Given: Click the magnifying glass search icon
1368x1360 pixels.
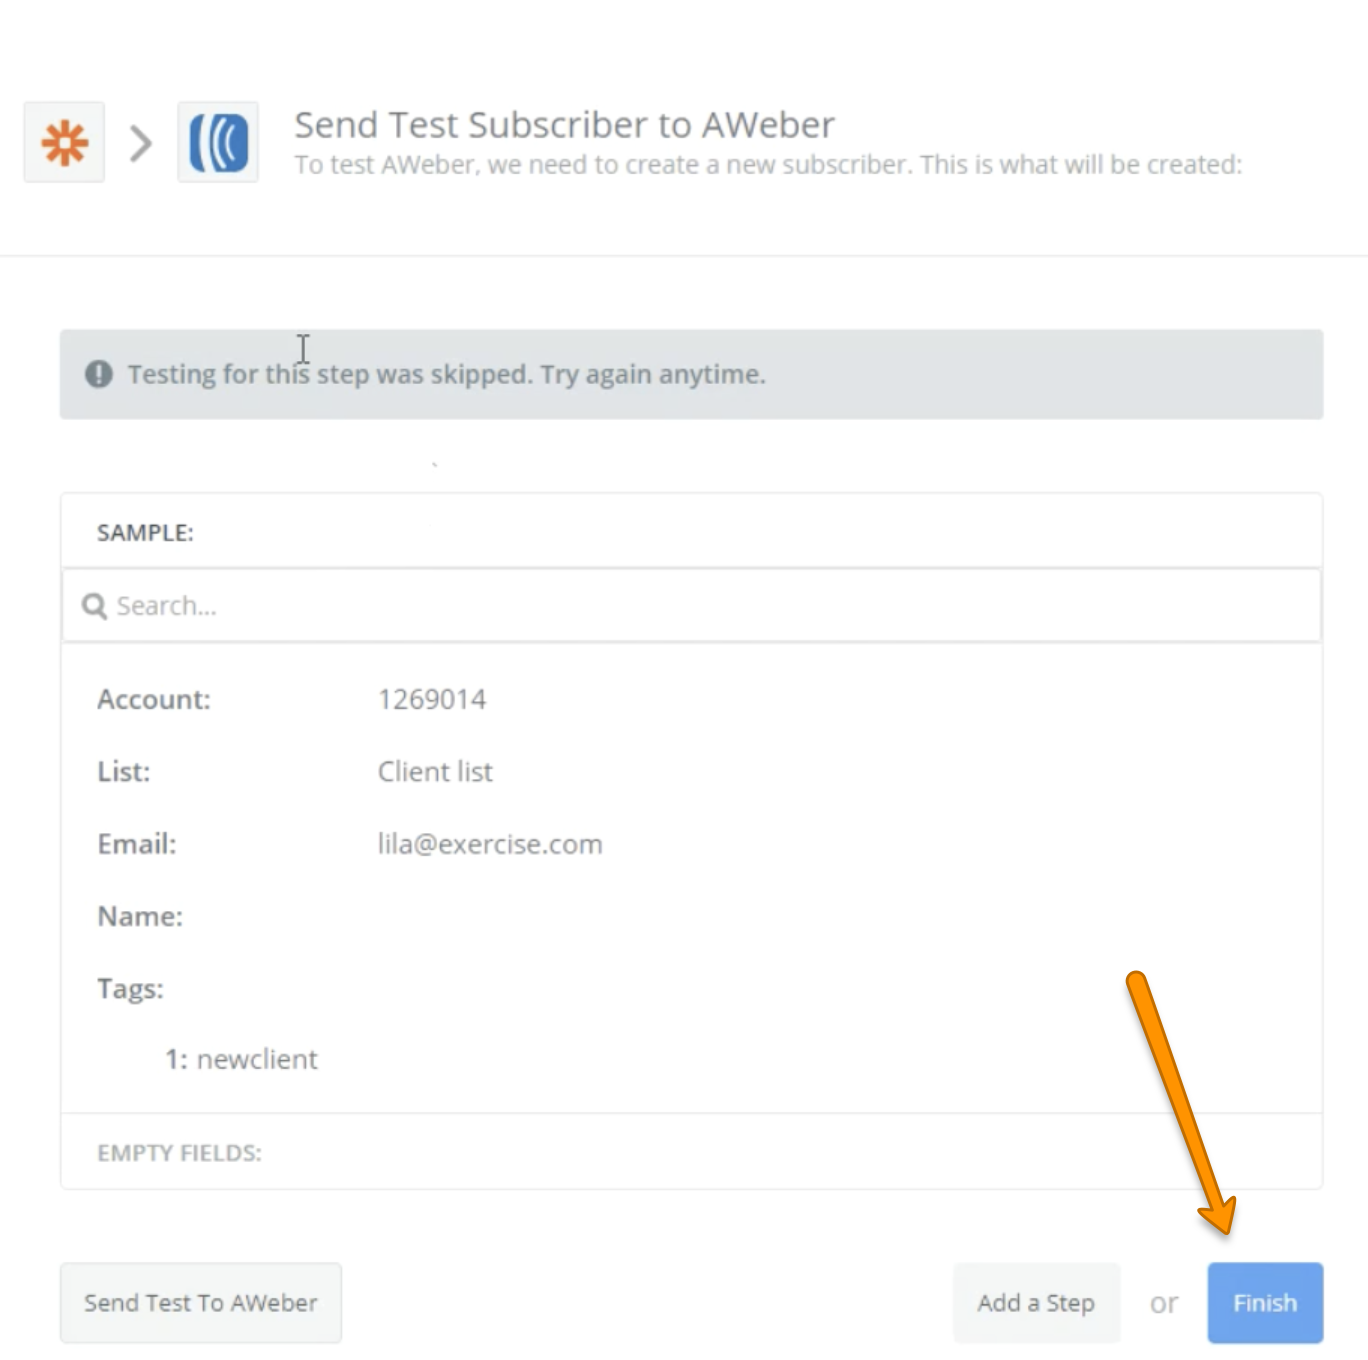Looking at the screenshot, I should tap(94, 606).
